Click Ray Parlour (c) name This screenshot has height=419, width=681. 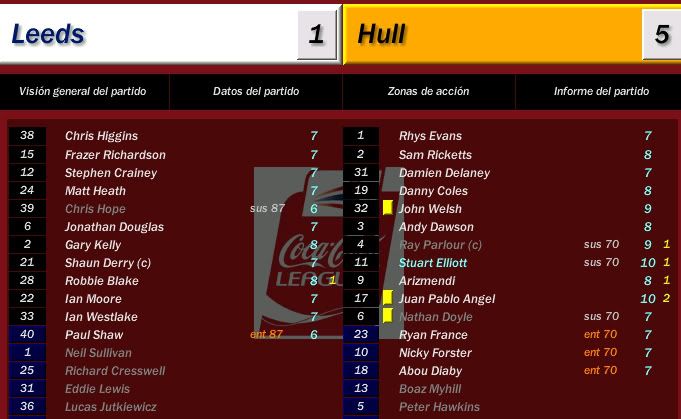pyautogui.click(x=440, y=245)
